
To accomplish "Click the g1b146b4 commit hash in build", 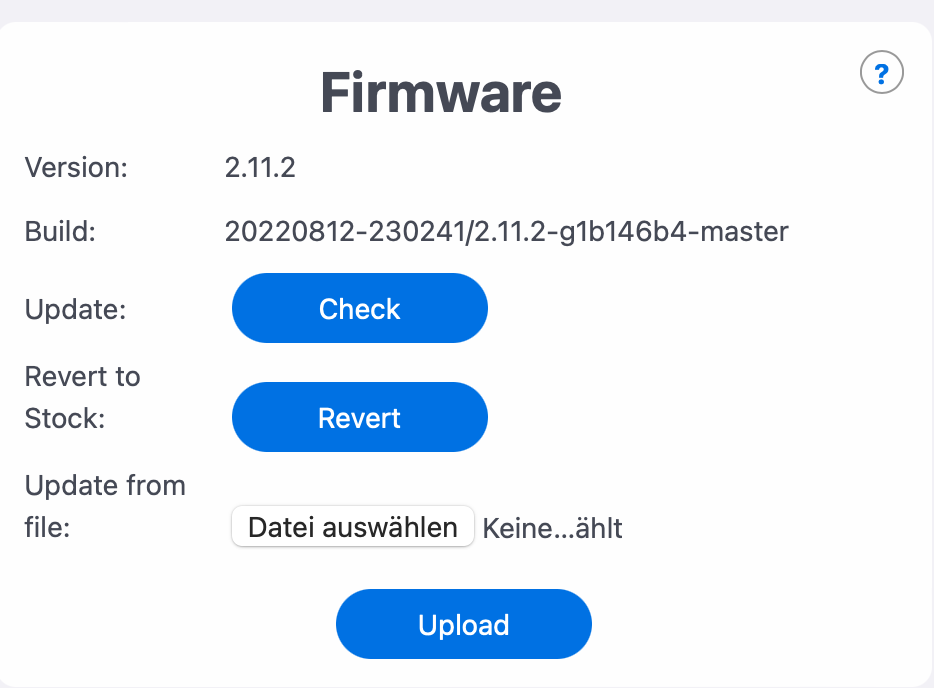I will coord(618,232).
